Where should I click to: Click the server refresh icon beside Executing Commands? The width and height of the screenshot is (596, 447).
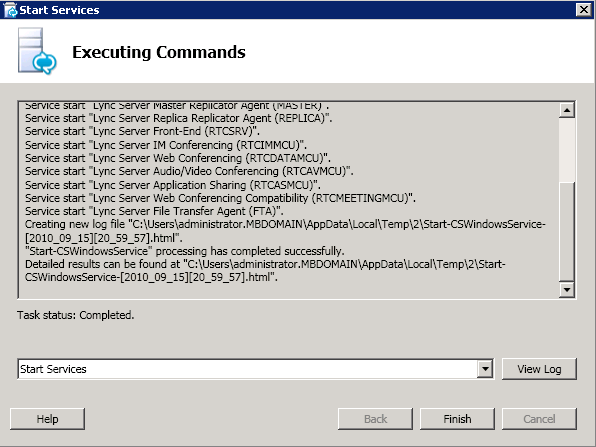pyautogui.click(x=37, y=51)
